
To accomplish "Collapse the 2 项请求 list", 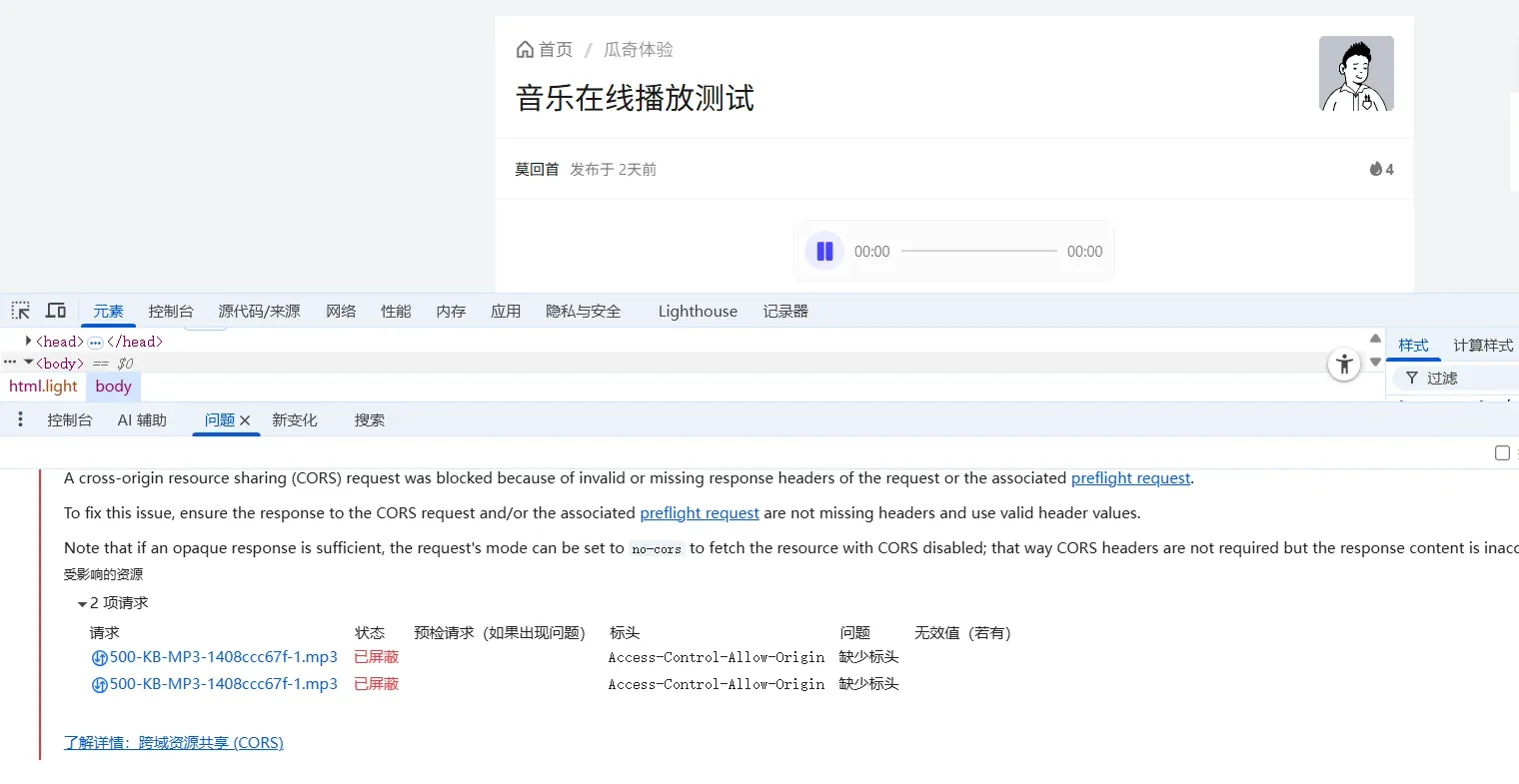I will pos(82,604).
